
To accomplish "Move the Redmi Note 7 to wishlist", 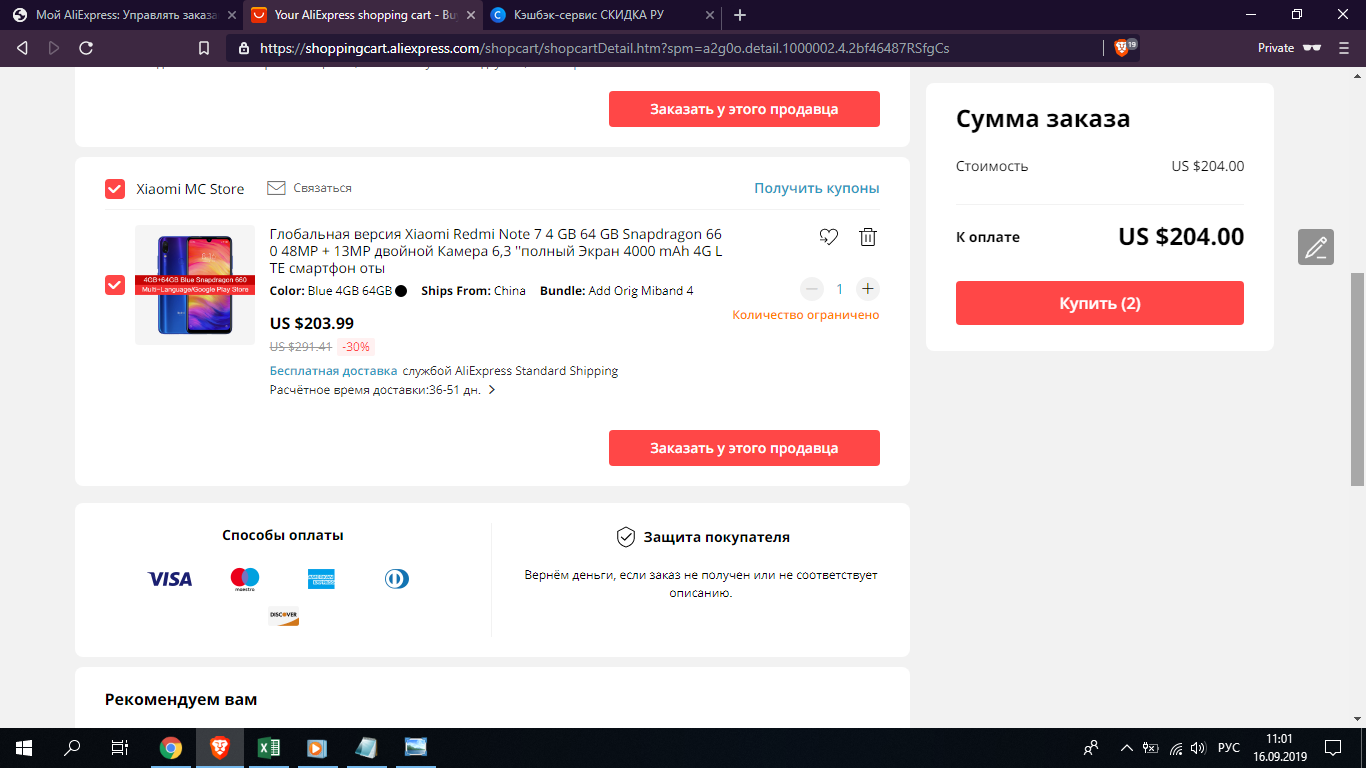I will click(828, 237).
